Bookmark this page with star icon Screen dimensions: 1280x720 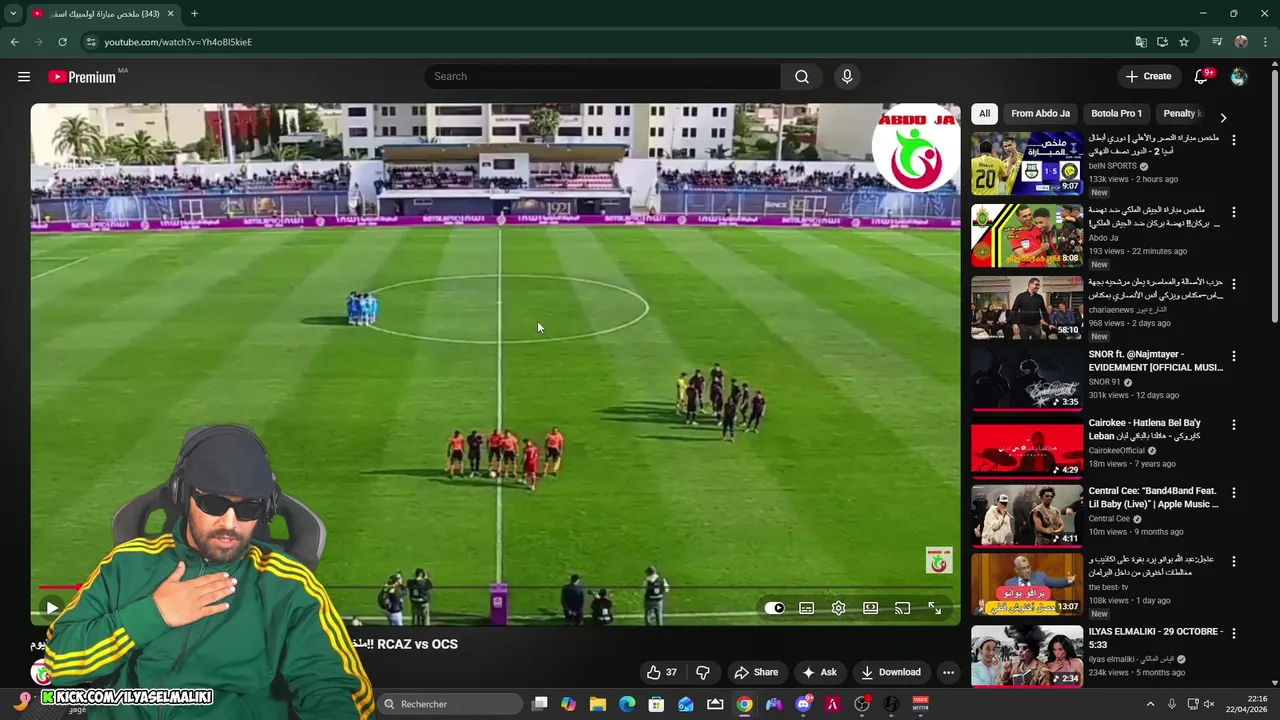tap(1184, 42)
